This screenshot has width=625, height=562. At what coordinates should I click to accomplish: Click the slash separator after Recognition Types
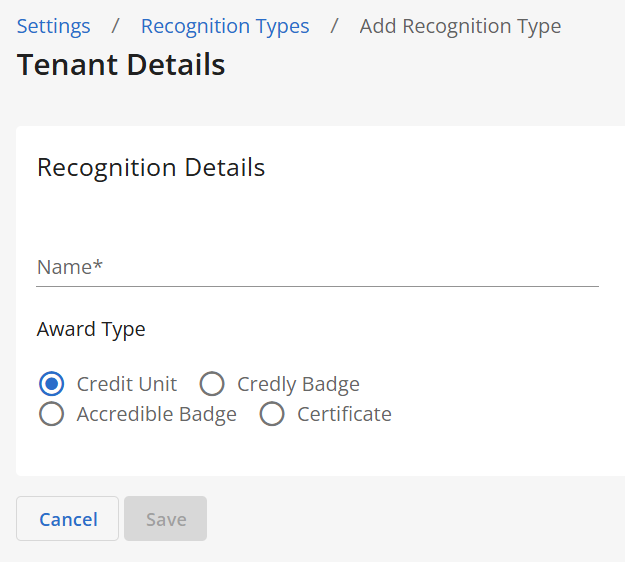(x=335, y=26)
